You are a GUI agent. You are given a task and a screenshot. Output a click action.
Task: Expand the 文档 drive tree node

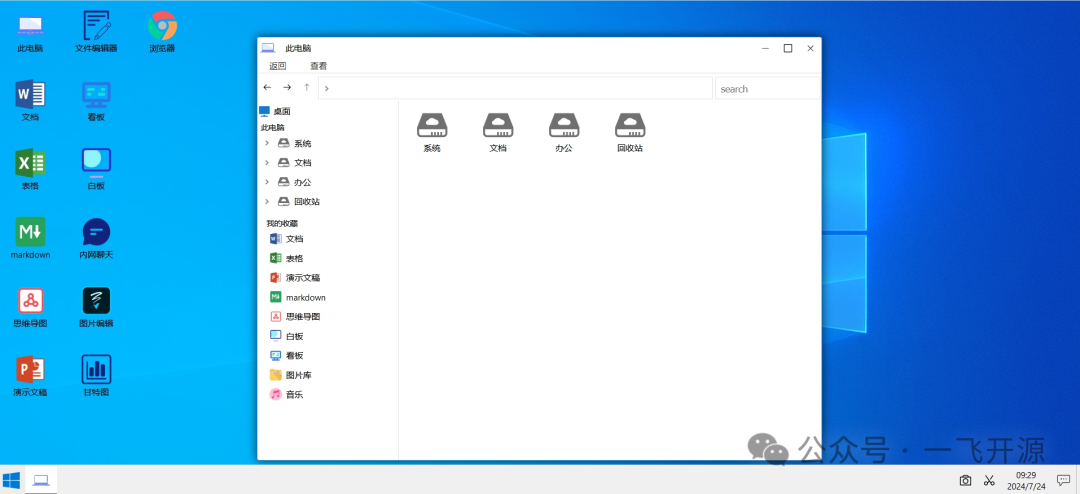tap(267, 162)
